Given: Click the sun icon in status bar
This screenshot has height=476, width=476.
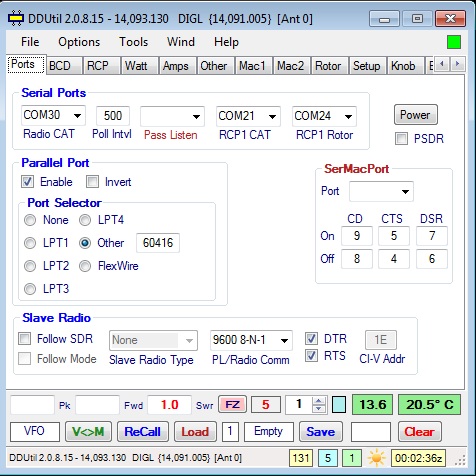Looking at the screenshot, I should 377,458.
